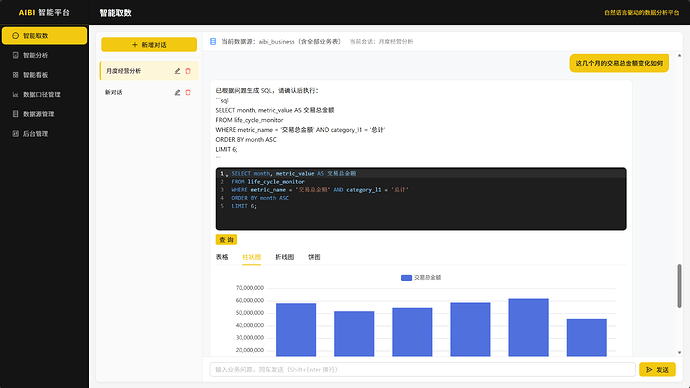The image size is (690, 388).
Task: Click the 查询 button
Action: coord(226,240)
